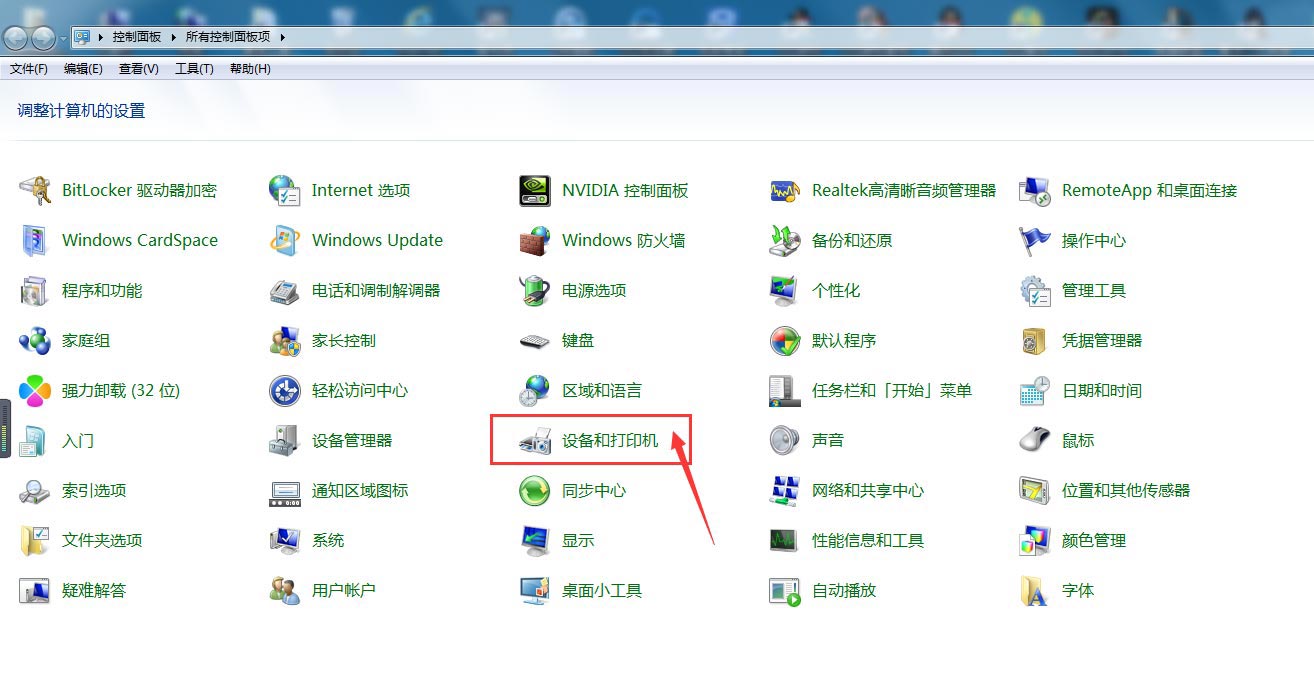
Task: Click the Forward navigation button
Action: (43, 38)
